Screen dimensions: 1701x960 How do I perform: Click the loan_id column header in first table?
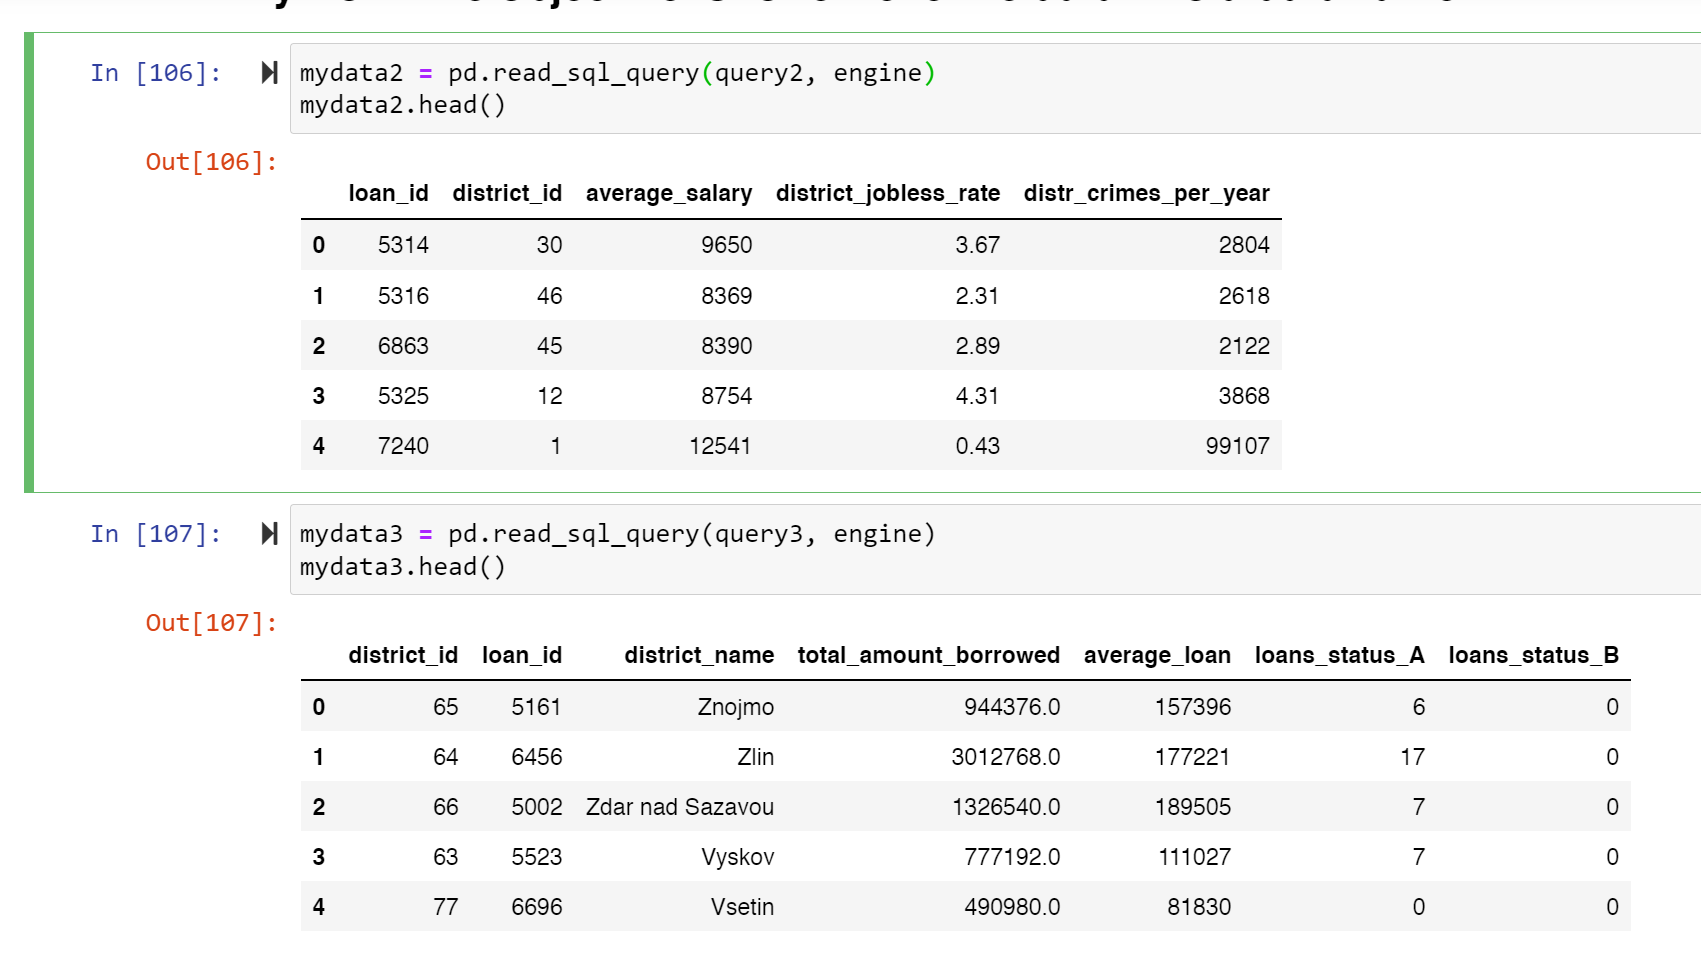tap(389, 193)
